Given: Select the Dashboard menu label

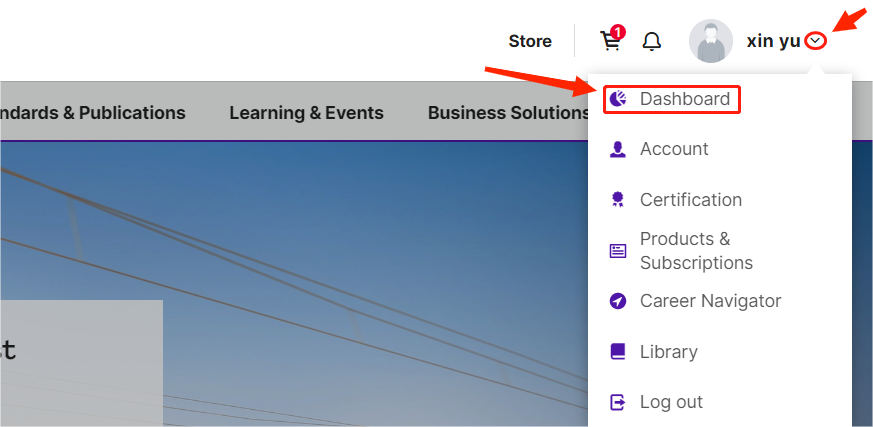Looking at the screenshot, I should tap(685, 99).
